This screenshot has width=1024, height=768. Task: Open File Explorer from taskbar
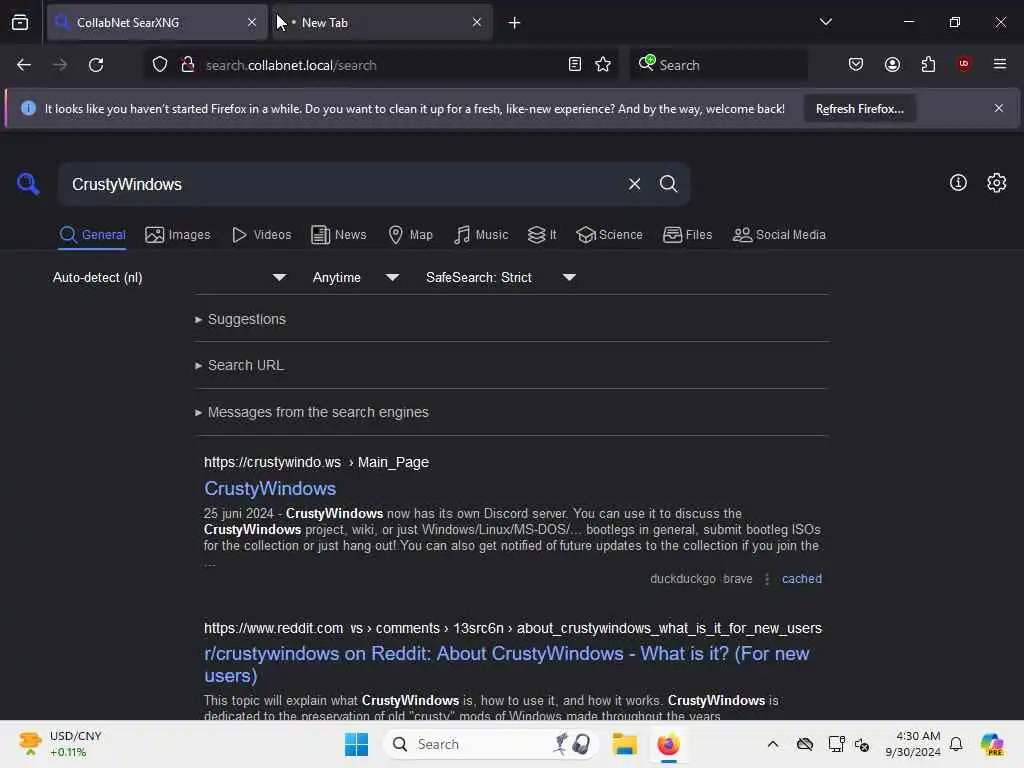[624, 744]
